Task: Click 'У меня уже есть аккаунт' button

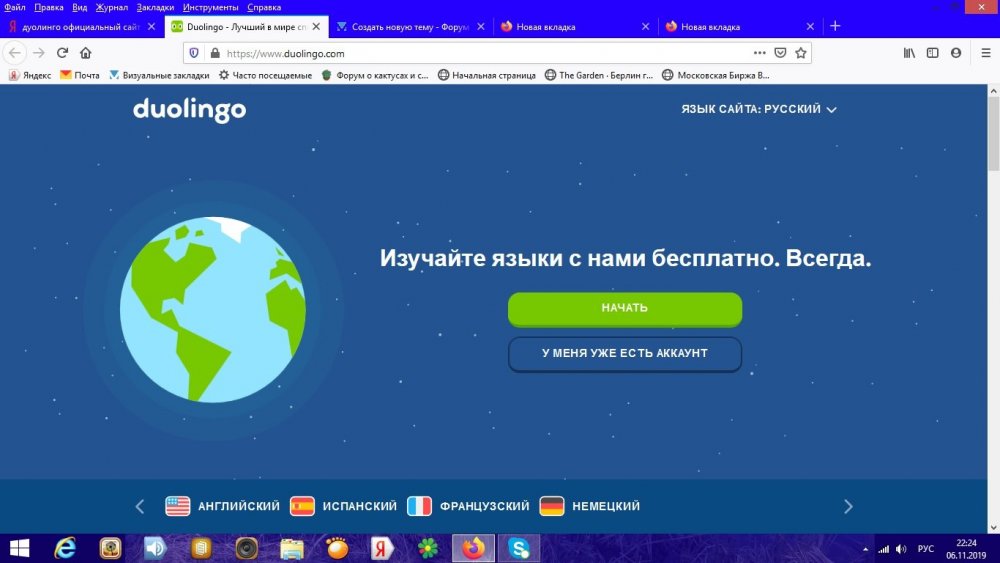Action: coord(624,354)
